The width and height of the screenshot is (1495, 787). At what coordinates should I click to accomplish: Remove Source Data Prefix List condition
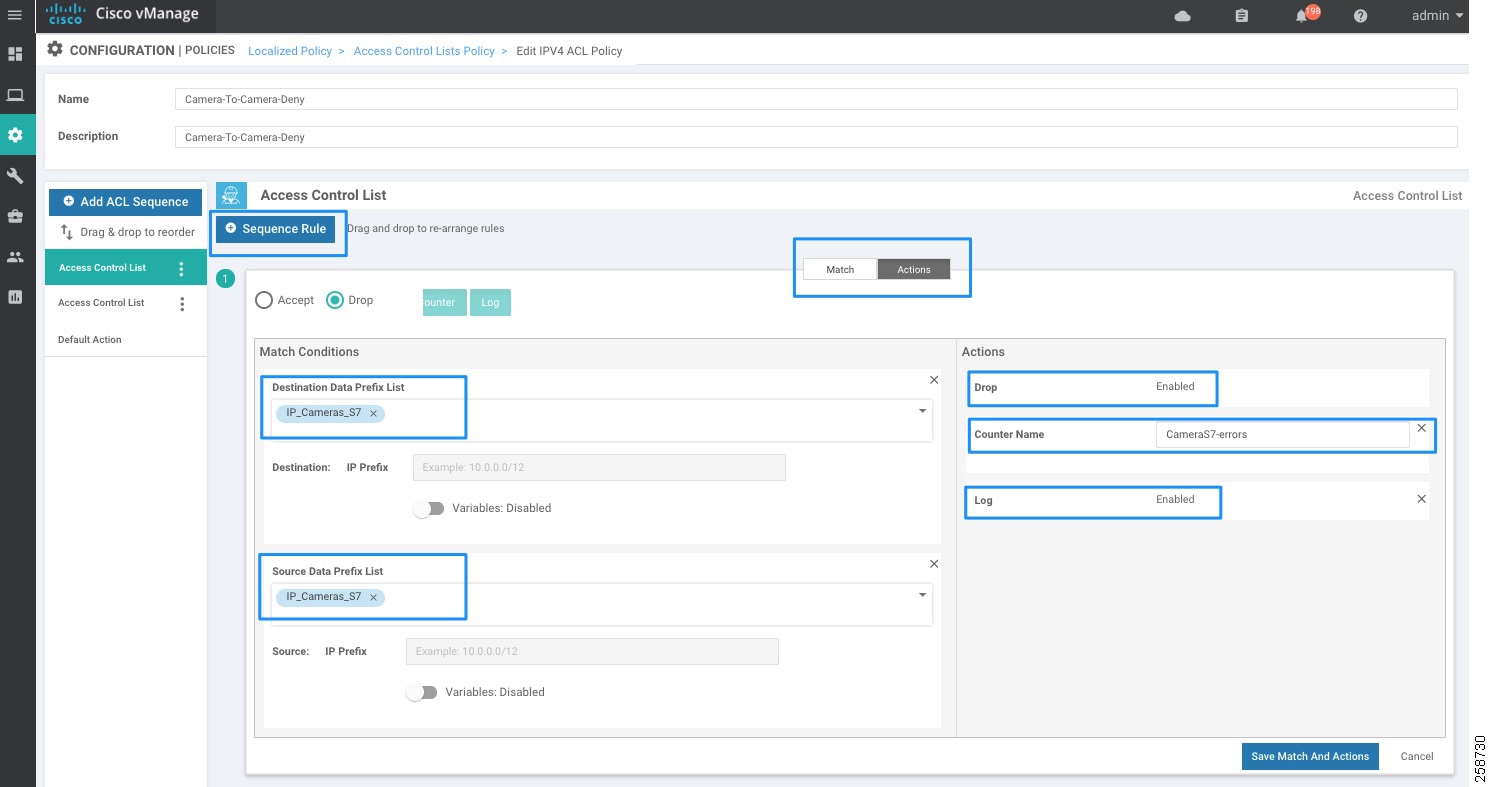pyautogui.click(x=934, y=564)
